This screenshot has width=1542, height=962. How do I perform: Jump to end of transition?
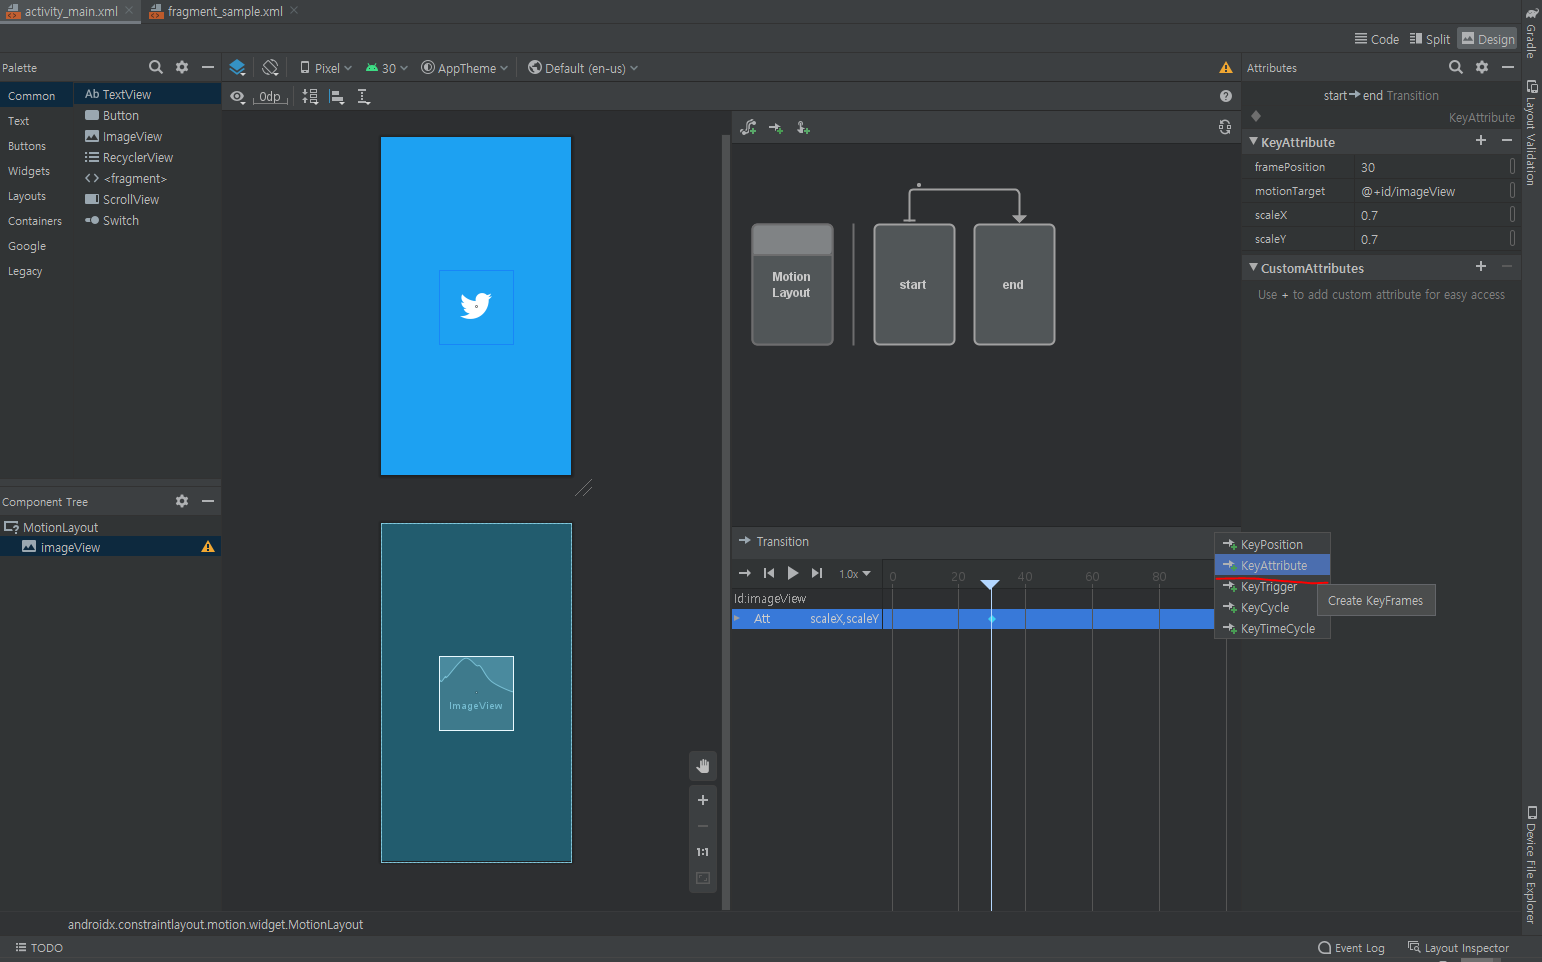pos(817,573)
